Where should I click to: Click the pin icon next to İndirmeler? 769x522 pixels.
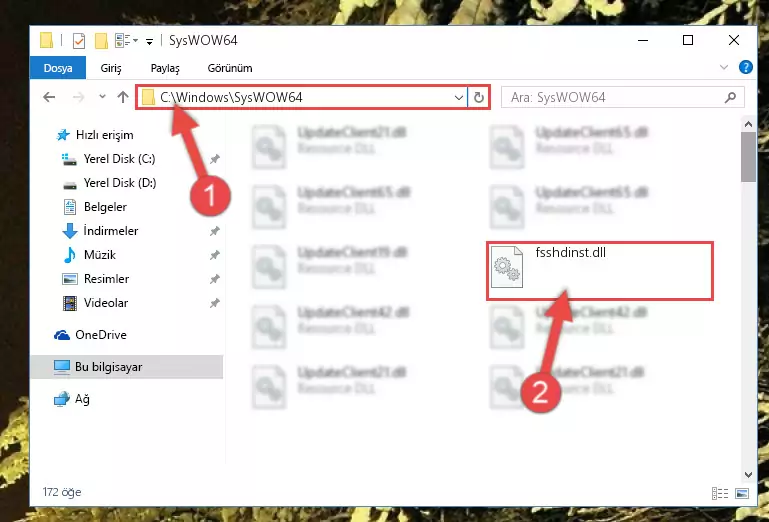[x=214, y=231]
